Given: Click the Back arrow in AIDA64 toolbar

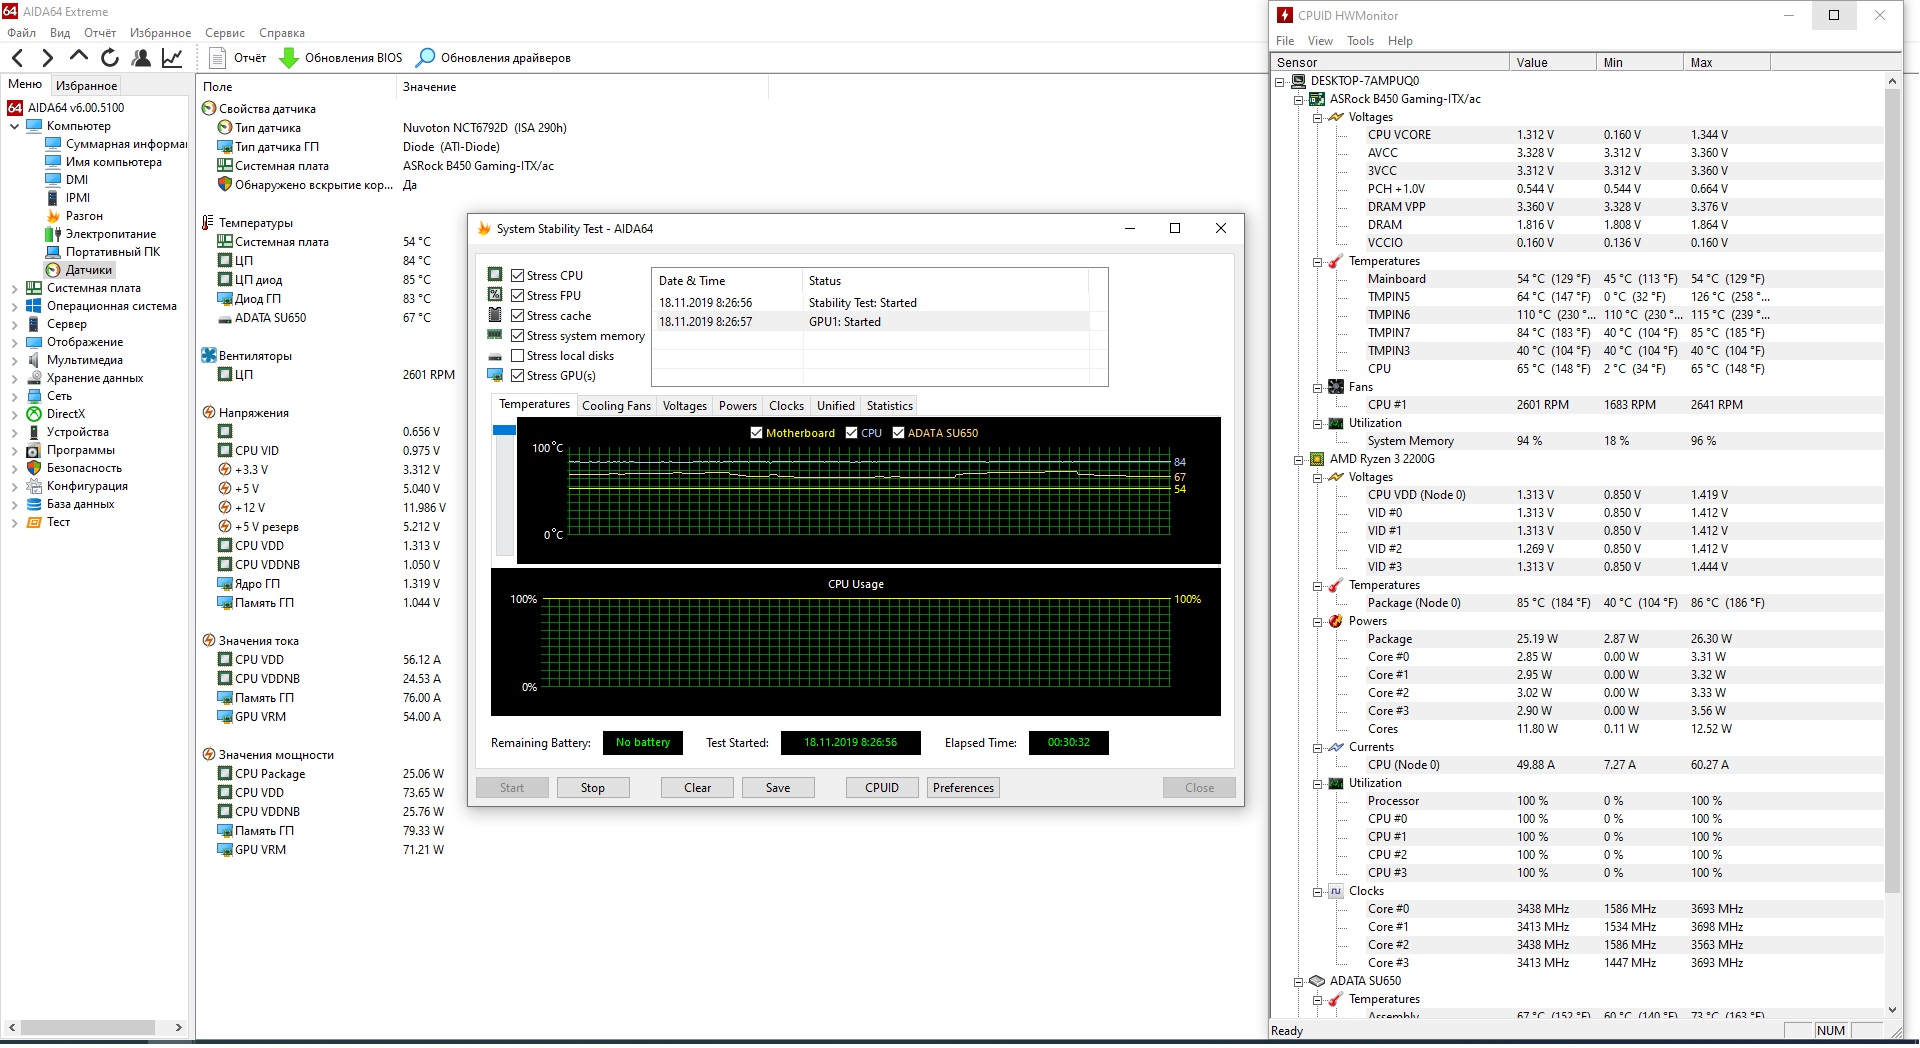Looking at the screenshot, I should click(x=17, y=58).
